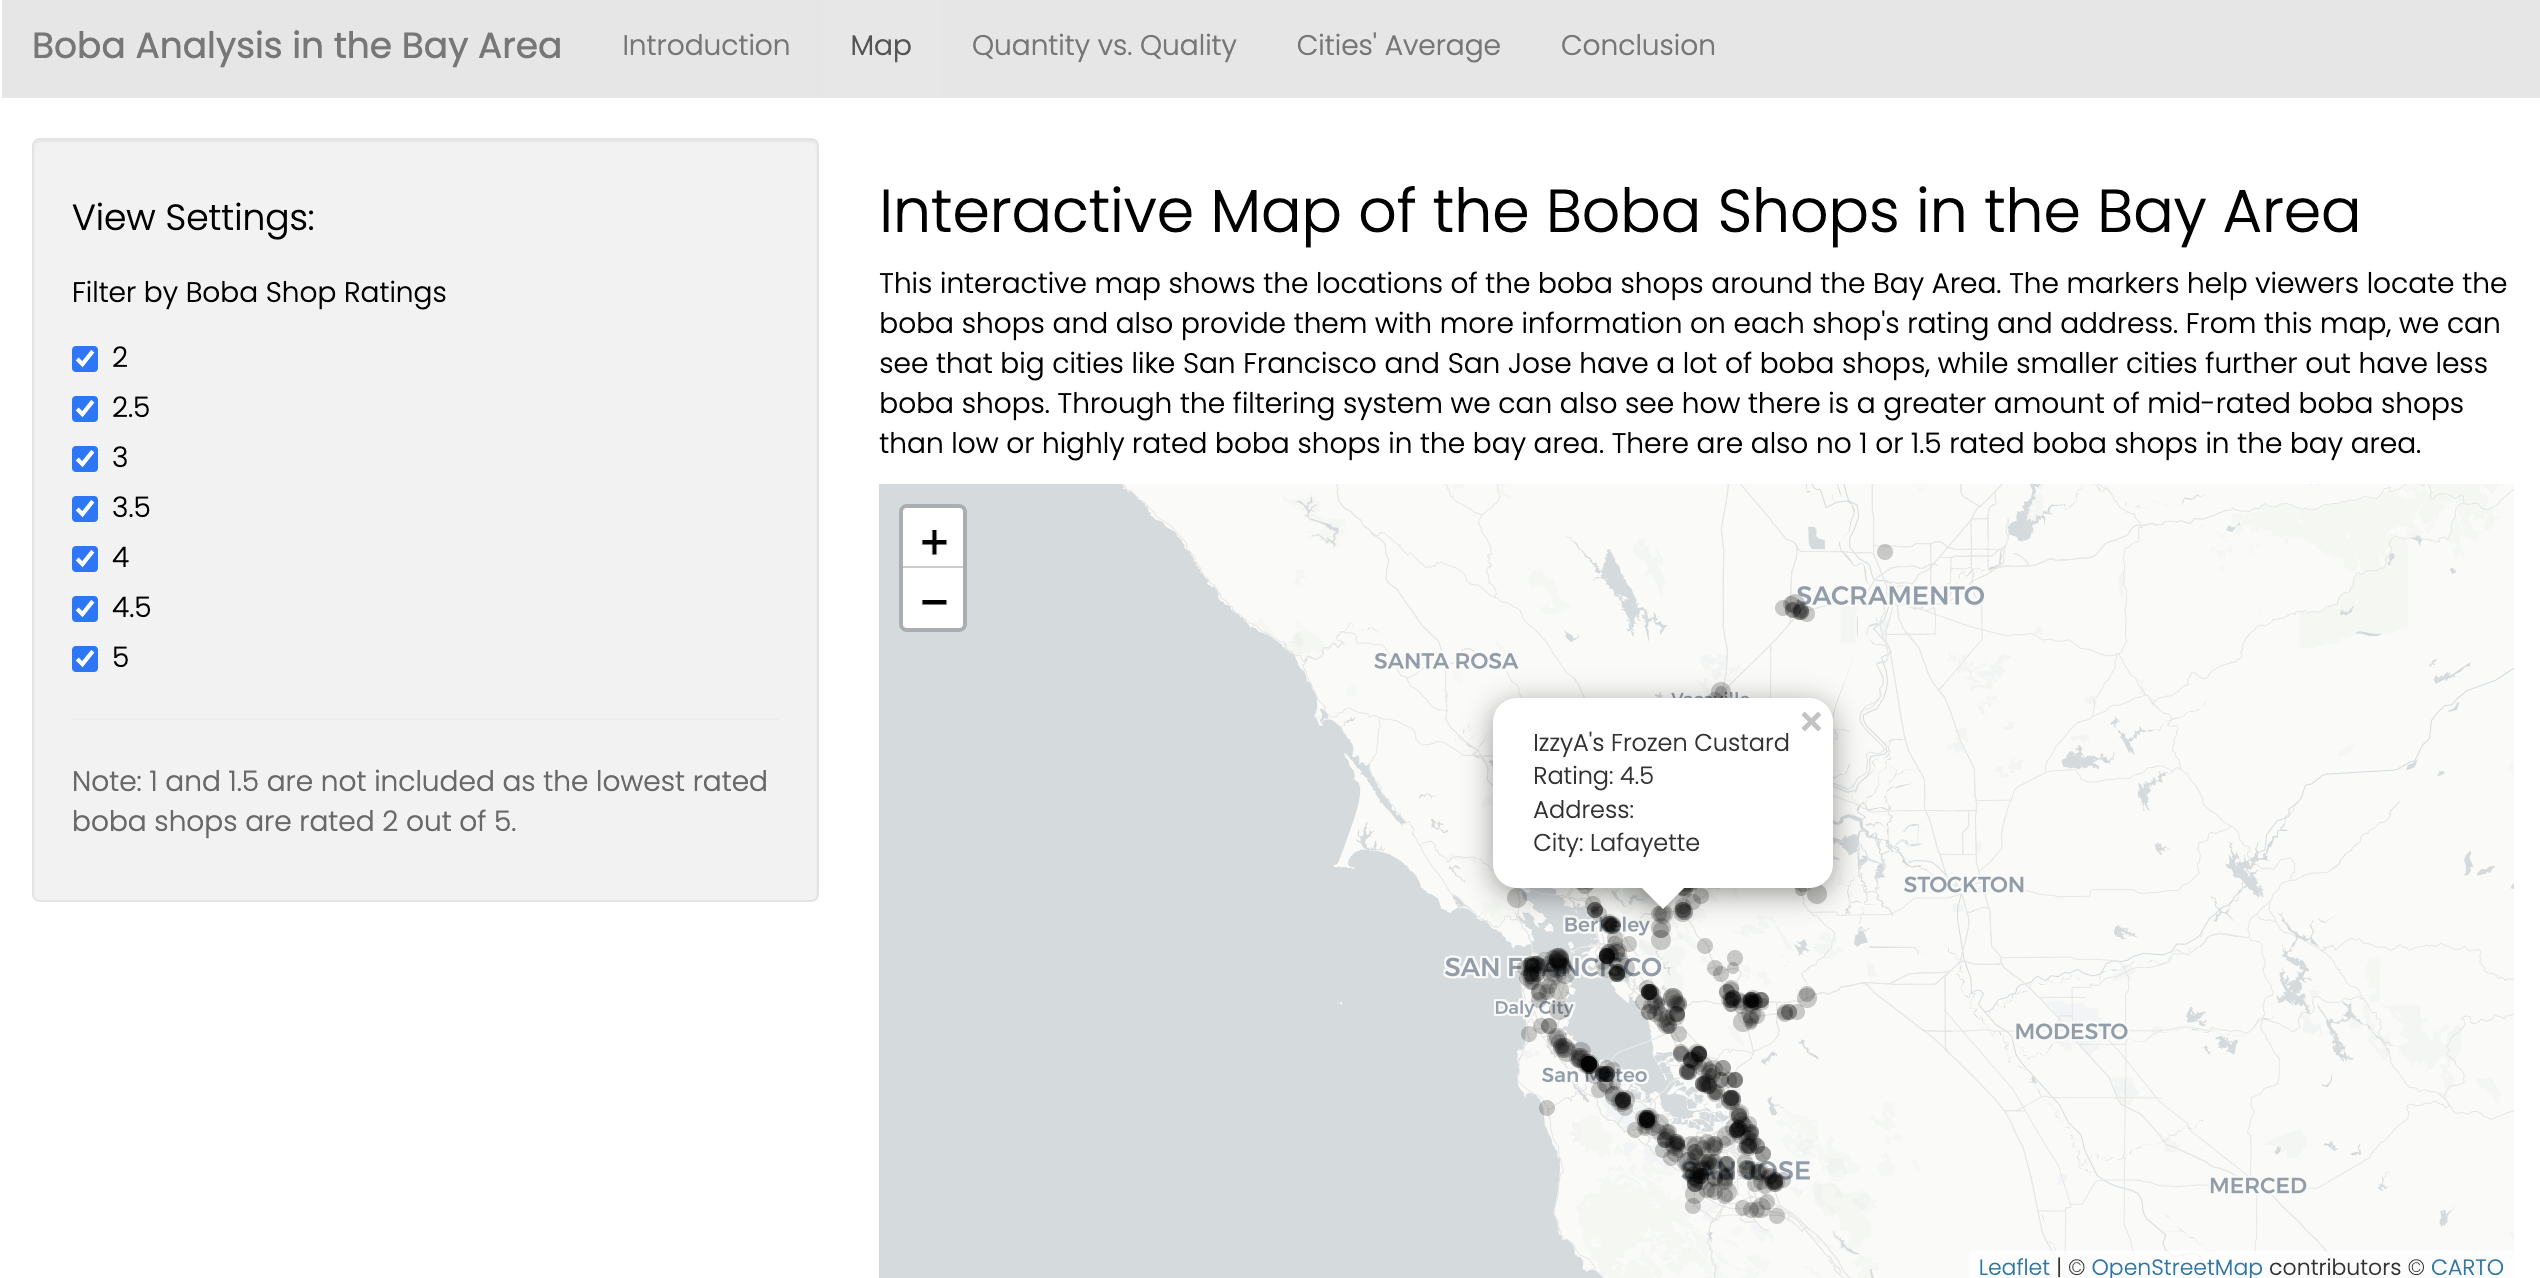
Task: Open the Conclusion tab
Action: coord(1638,45)
